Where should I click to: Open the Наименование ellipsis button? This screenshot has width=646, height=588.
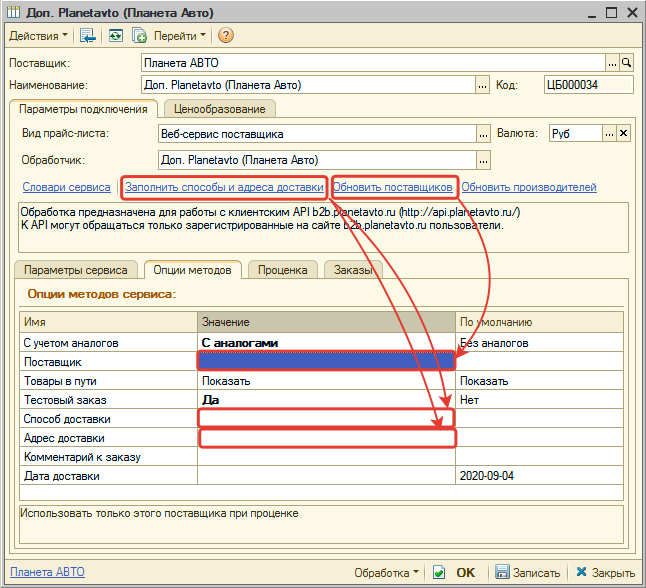482,85
